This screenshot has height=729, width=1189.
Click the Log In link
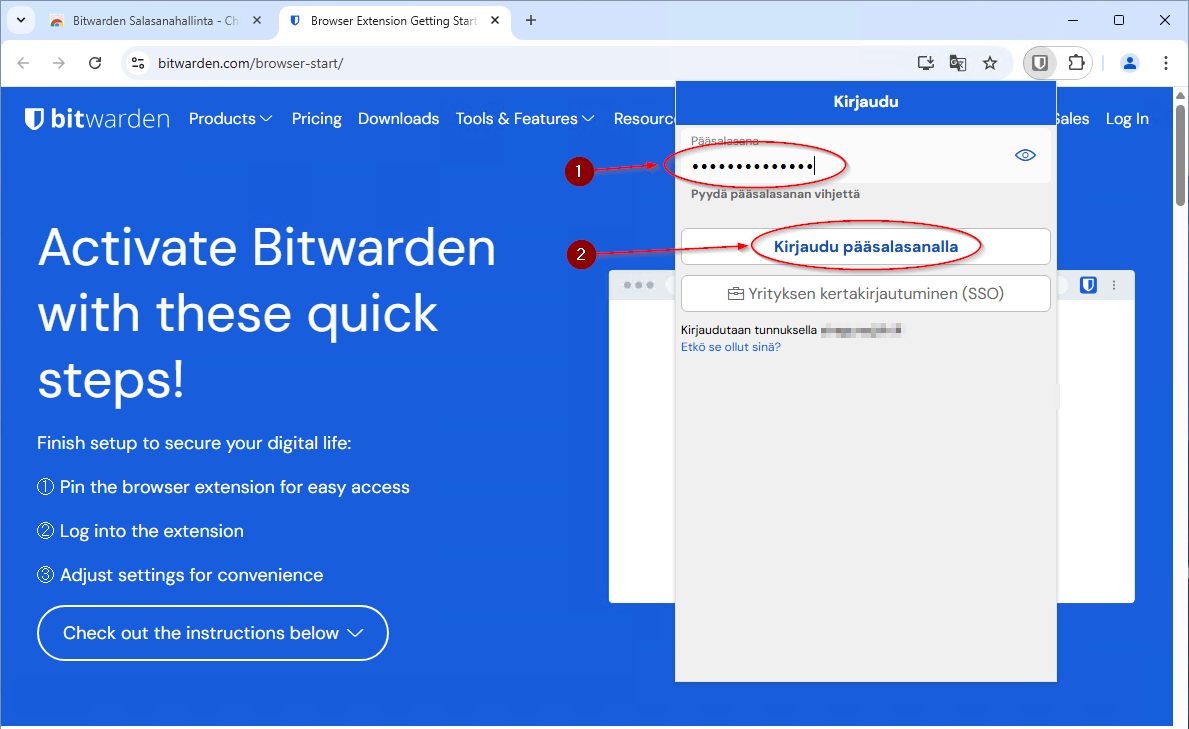point(1127,118)
